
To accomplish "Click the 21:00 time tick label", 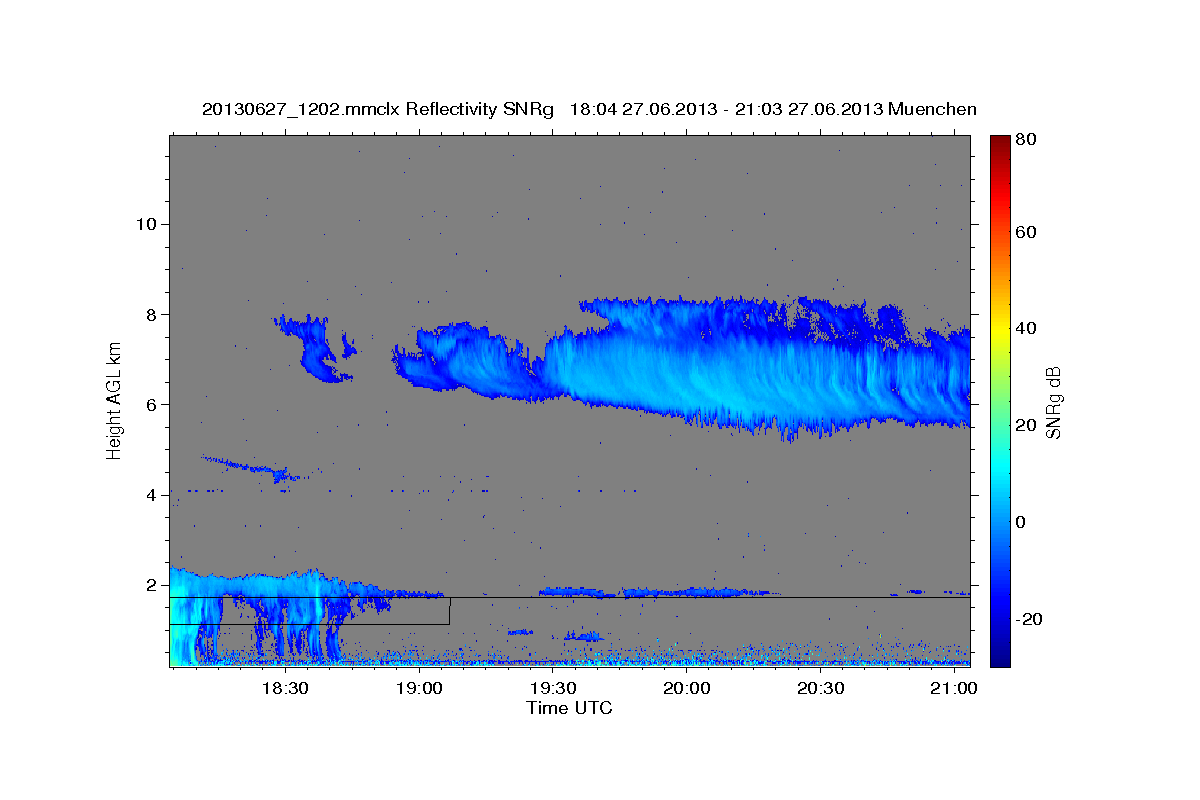I will (x=955, y=689).
